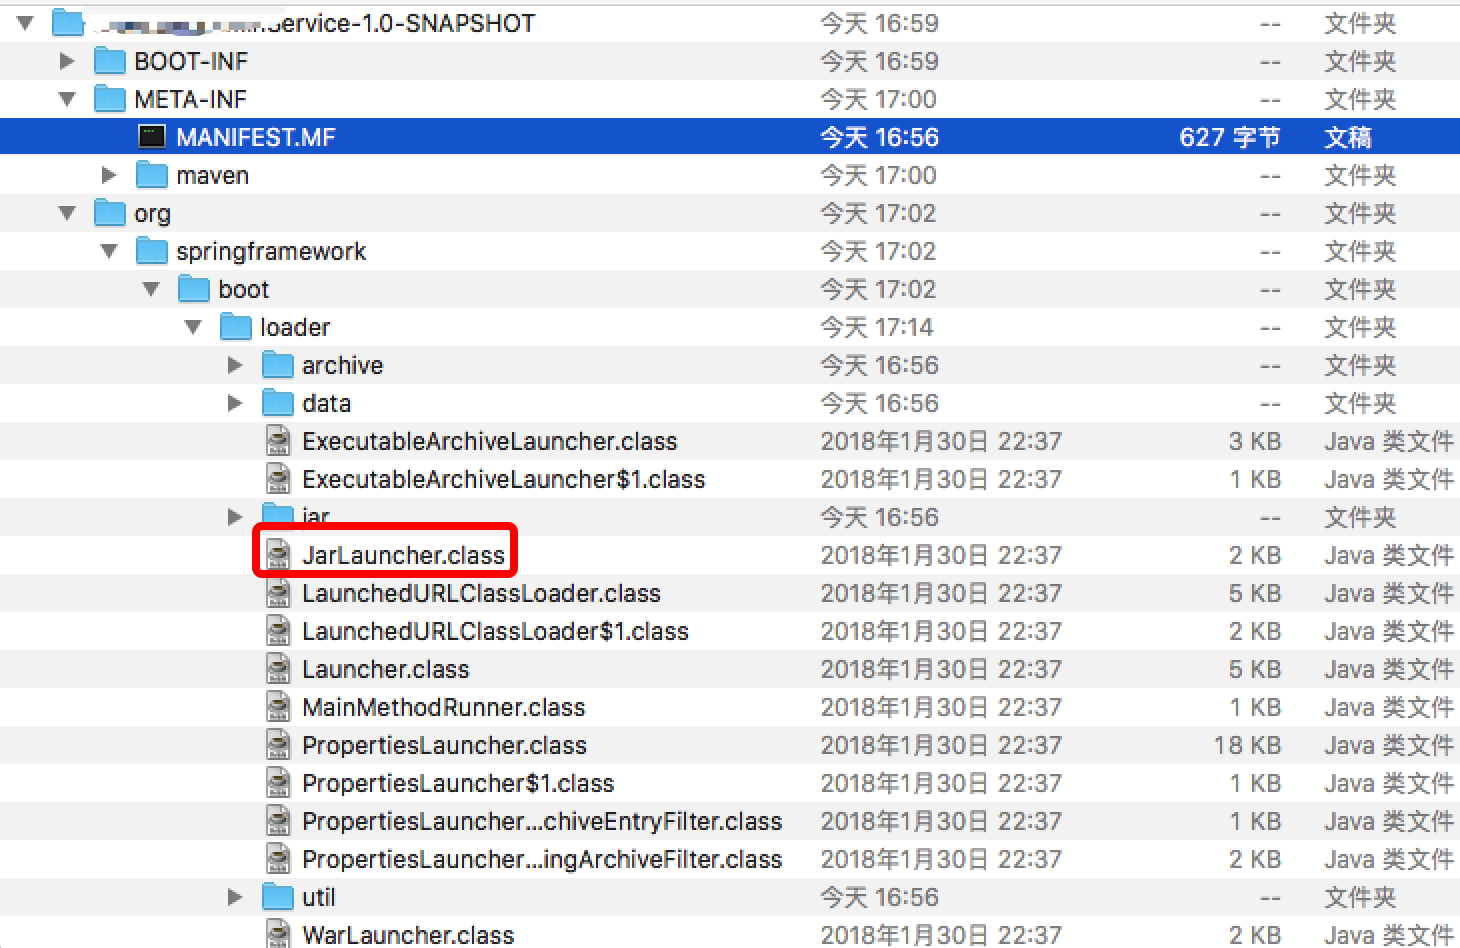Select the PropertiesLauncher.class file name

point(444,745)
